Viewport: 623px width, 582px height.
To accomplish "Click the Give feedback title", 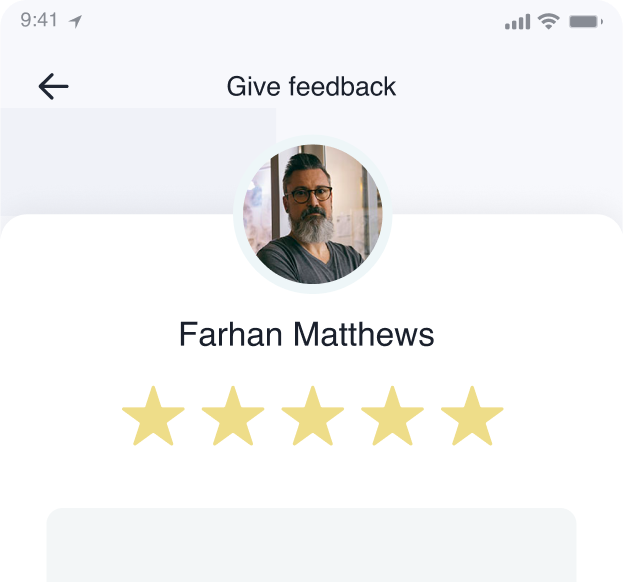I will click(311, 87).
